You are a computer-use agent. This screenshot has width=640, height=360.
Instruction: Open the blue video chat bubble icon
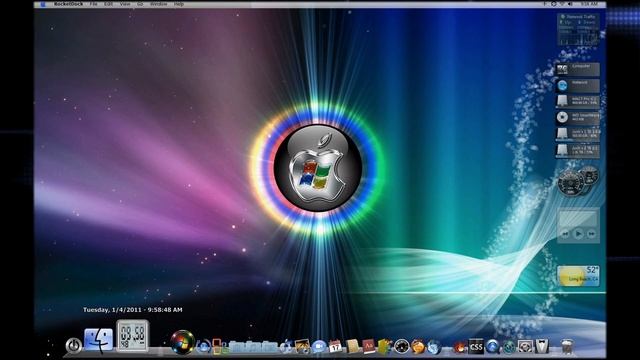point(319,347)
